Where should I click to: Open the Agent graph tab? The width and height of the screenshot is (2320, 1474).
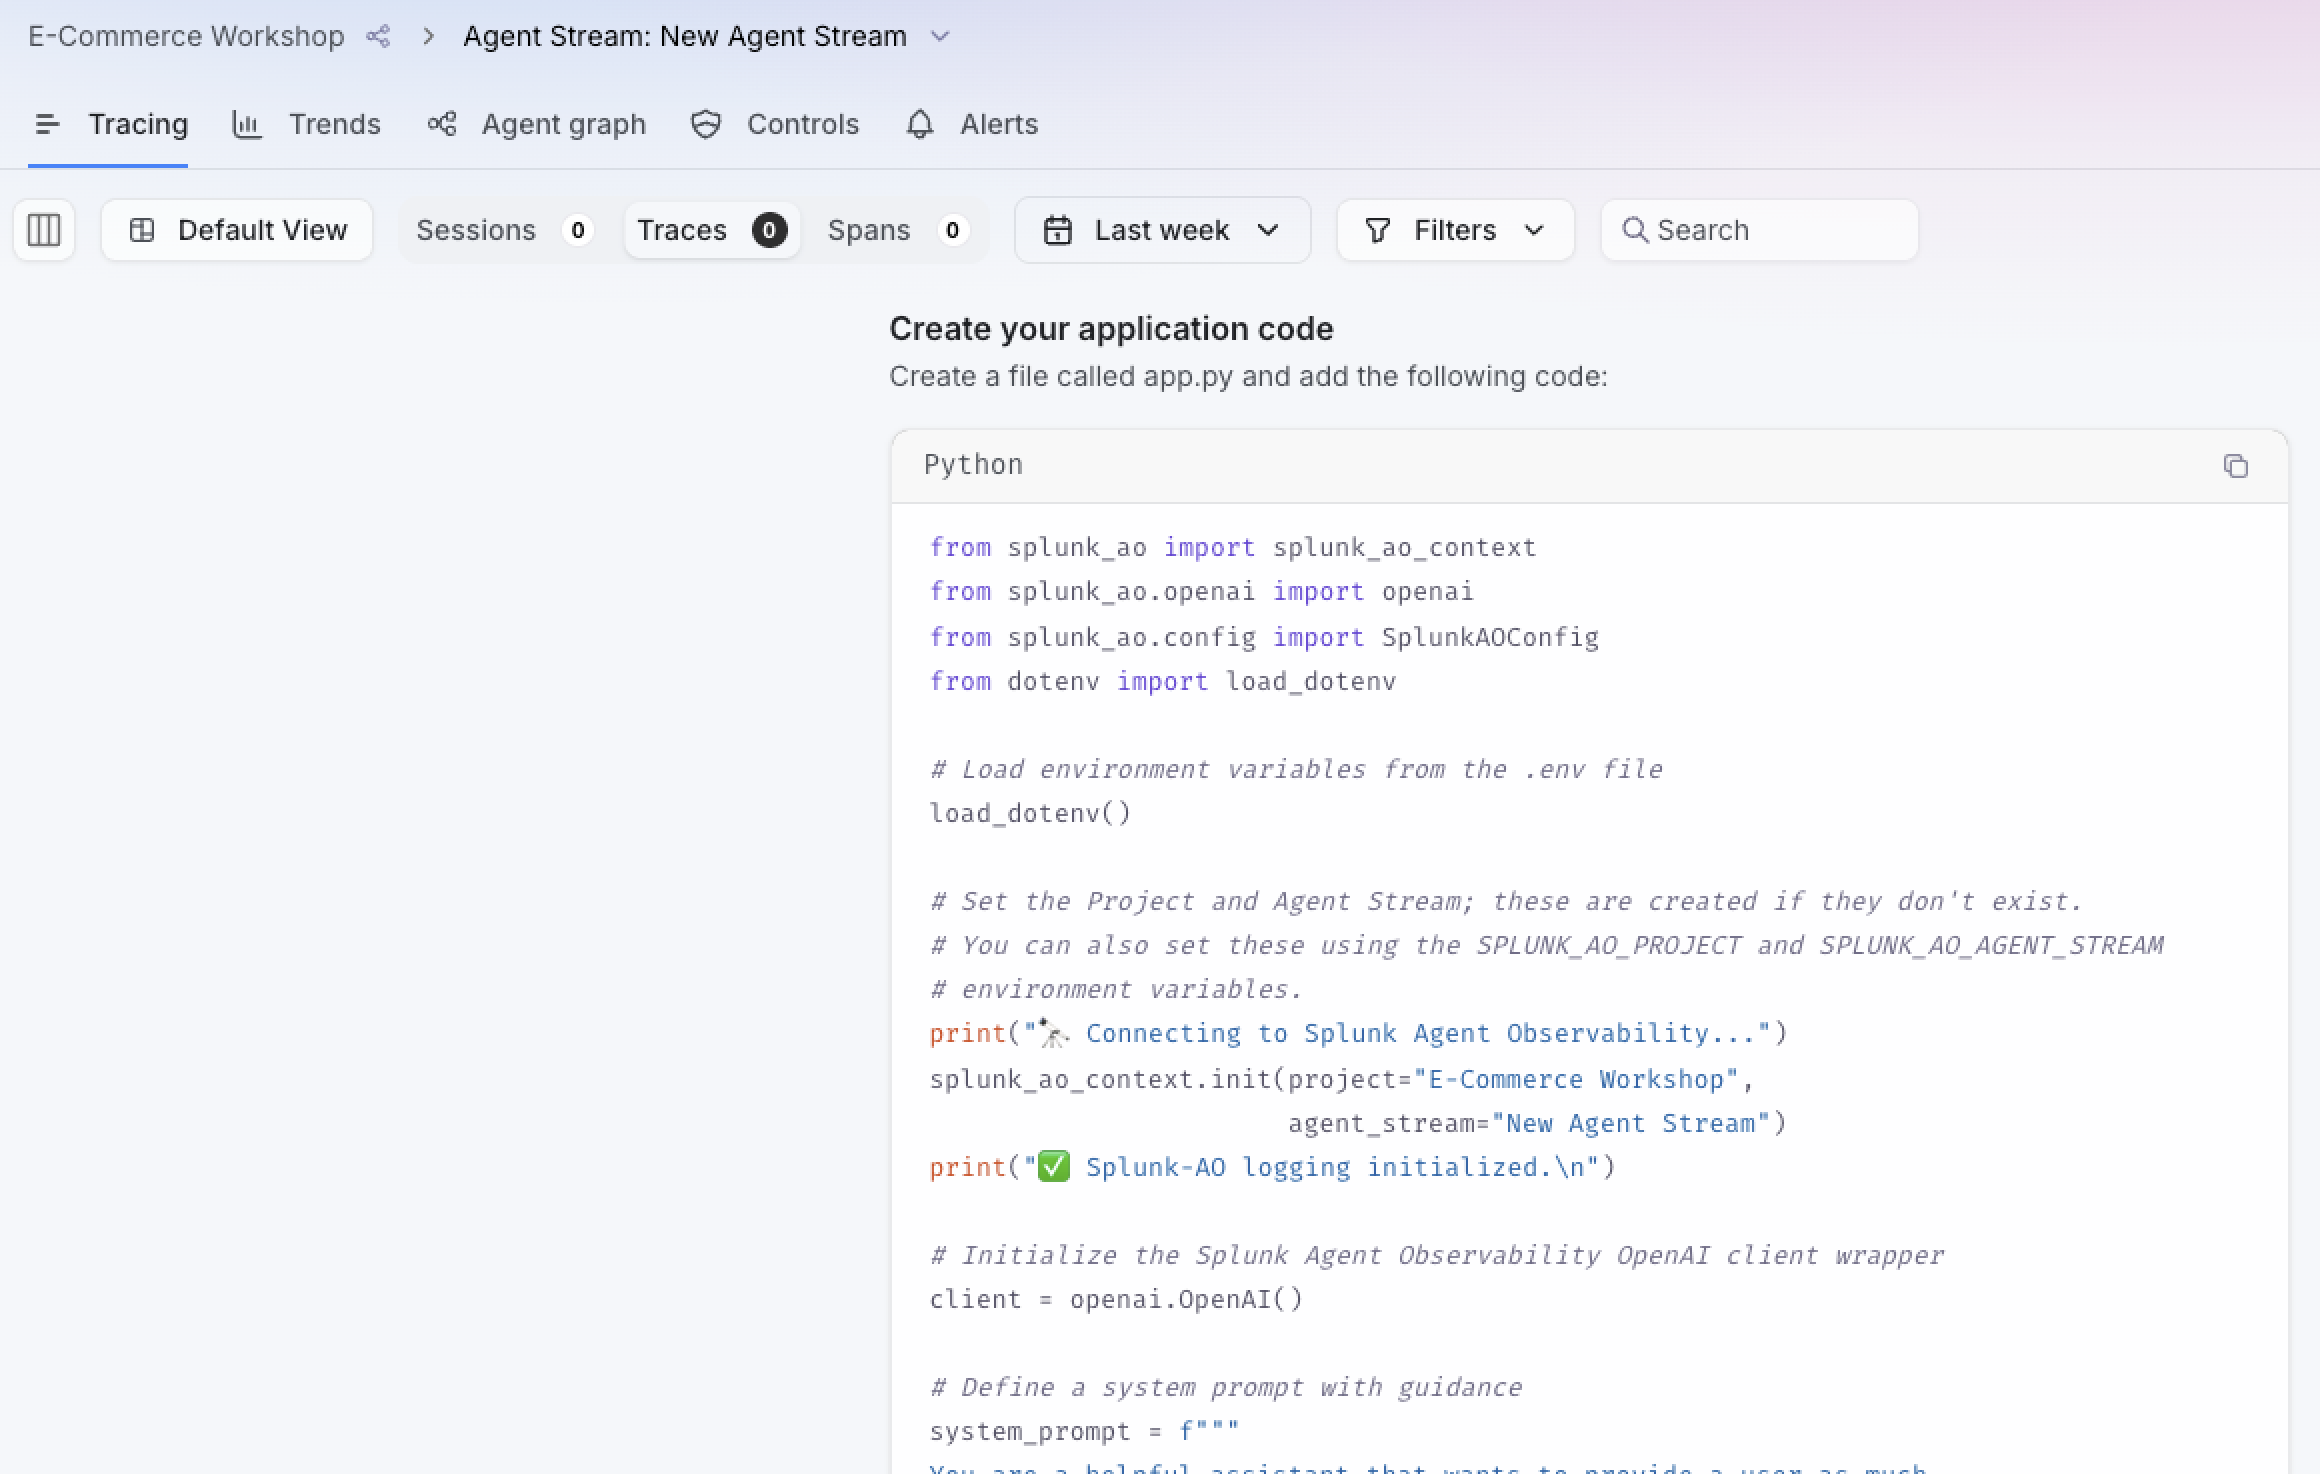coord(536,124)
